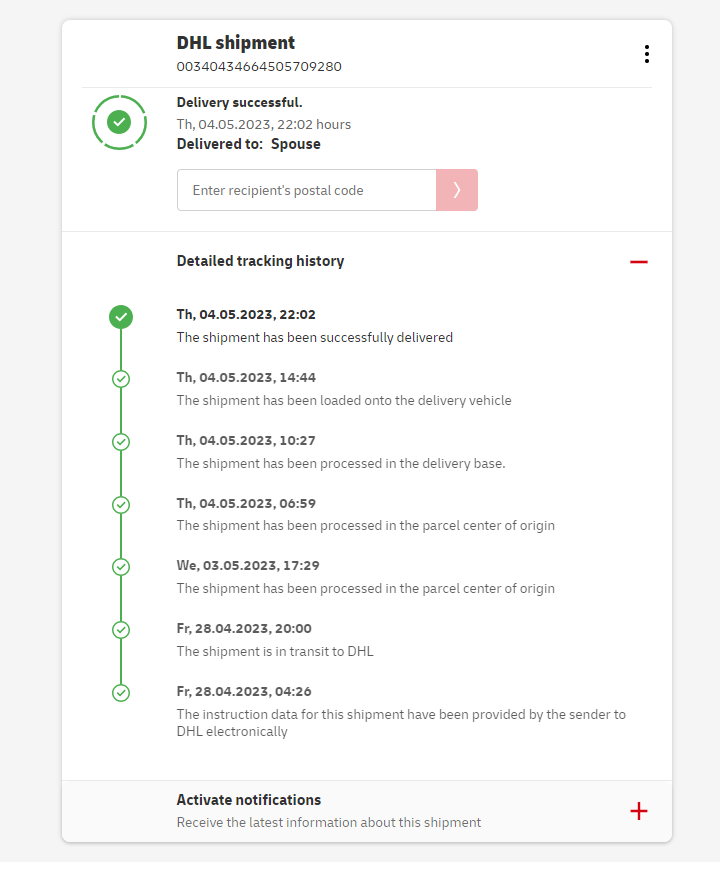Collapse detailed tracking history with minus icon

point(639,262)
